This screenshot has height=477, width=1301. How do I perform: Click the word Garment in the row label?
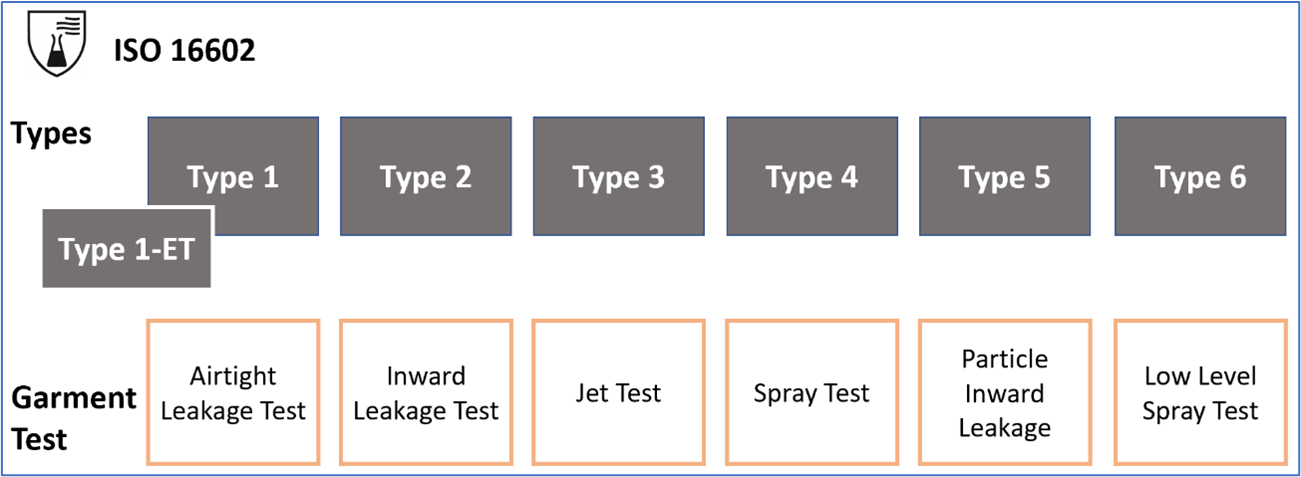(x=74, y=398)
